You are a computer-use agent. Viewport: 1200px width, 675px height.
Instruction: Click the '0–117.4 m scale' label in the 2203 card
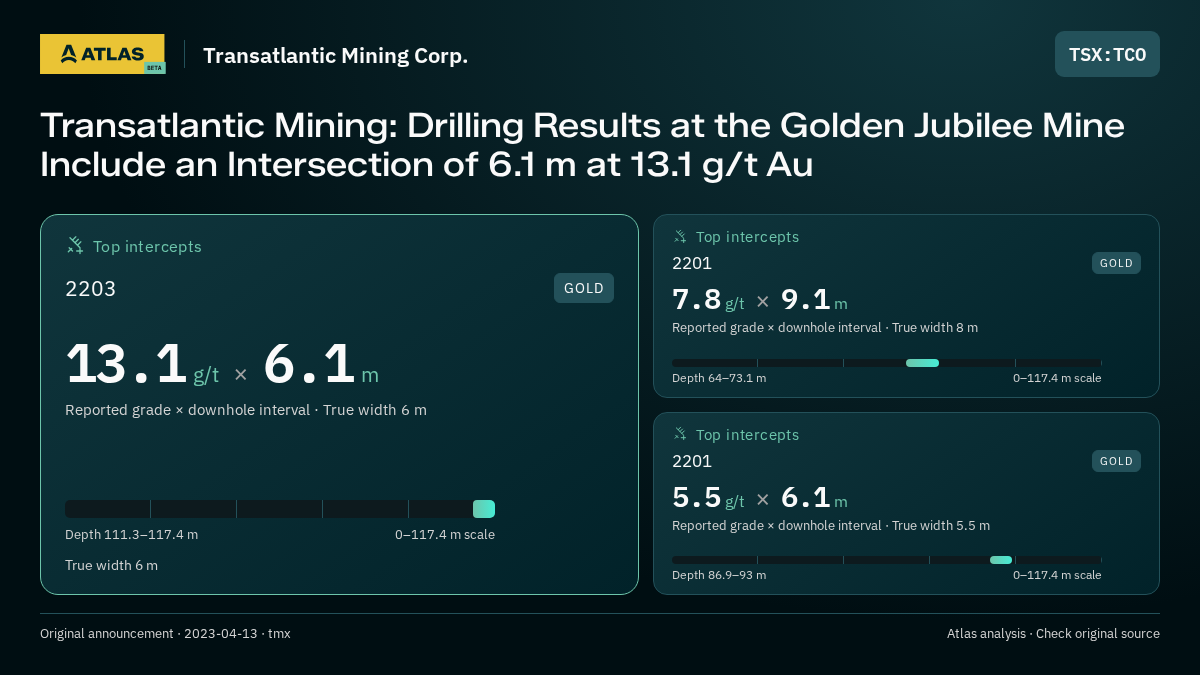click(445, 534)
